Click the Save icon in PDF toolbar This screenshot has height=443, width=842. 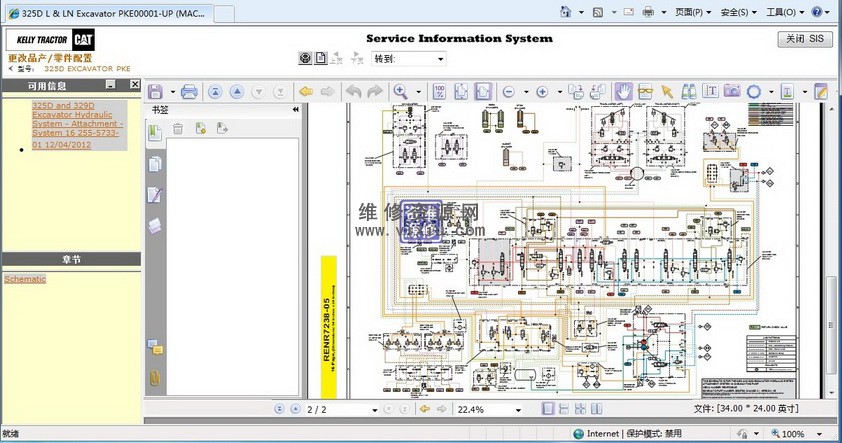point(156,92)
